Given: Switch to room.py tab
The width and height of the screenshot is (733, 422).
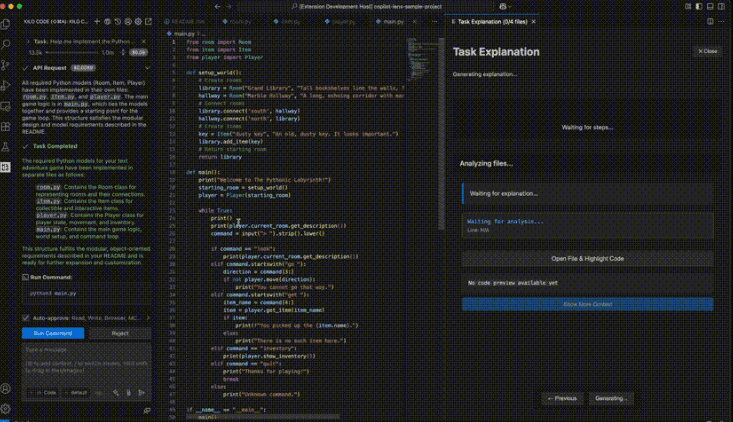Looking at the screenshot, I should point(237,21).
